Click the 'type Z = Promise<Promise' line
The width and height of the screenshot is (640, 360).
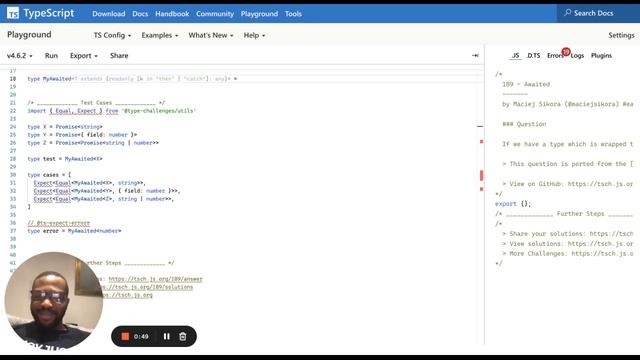[x=93, y=143]
